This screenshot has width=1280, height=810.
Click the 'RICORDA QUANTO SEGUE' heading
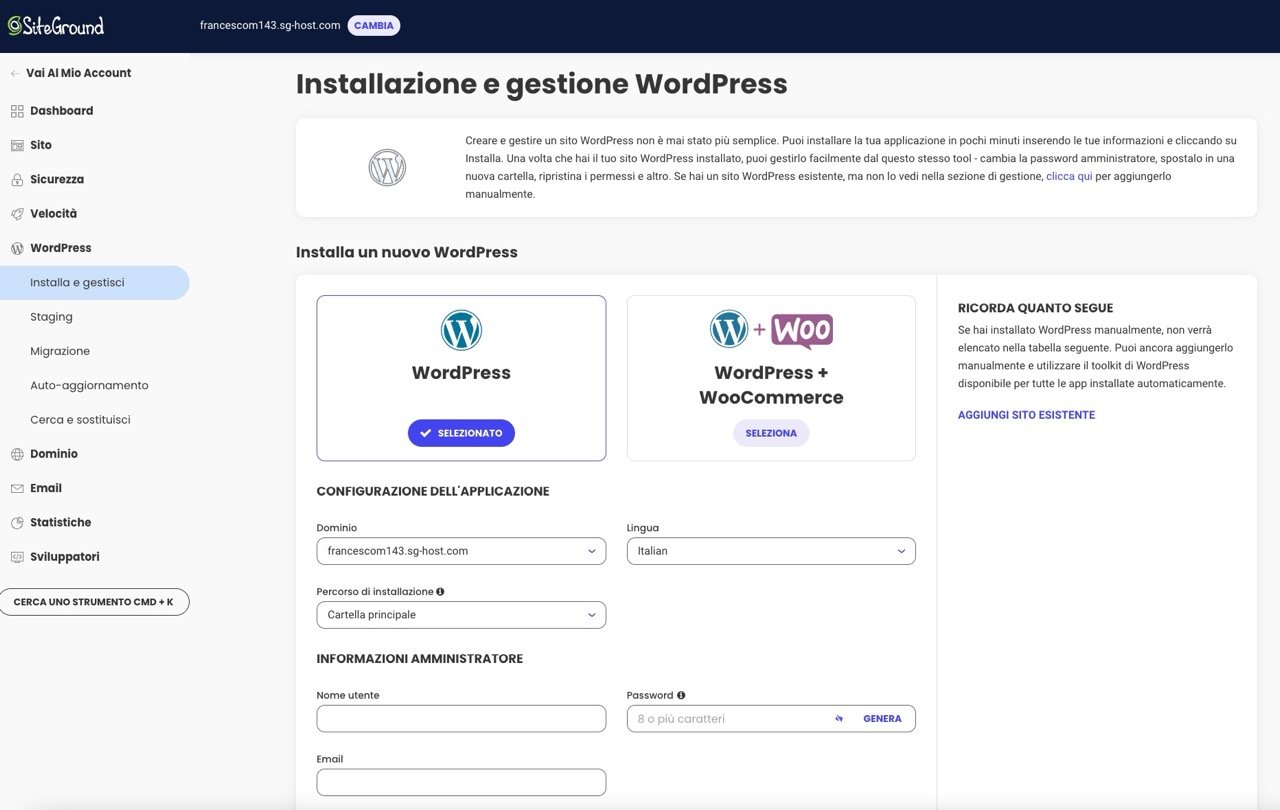tap(1035, 308)
